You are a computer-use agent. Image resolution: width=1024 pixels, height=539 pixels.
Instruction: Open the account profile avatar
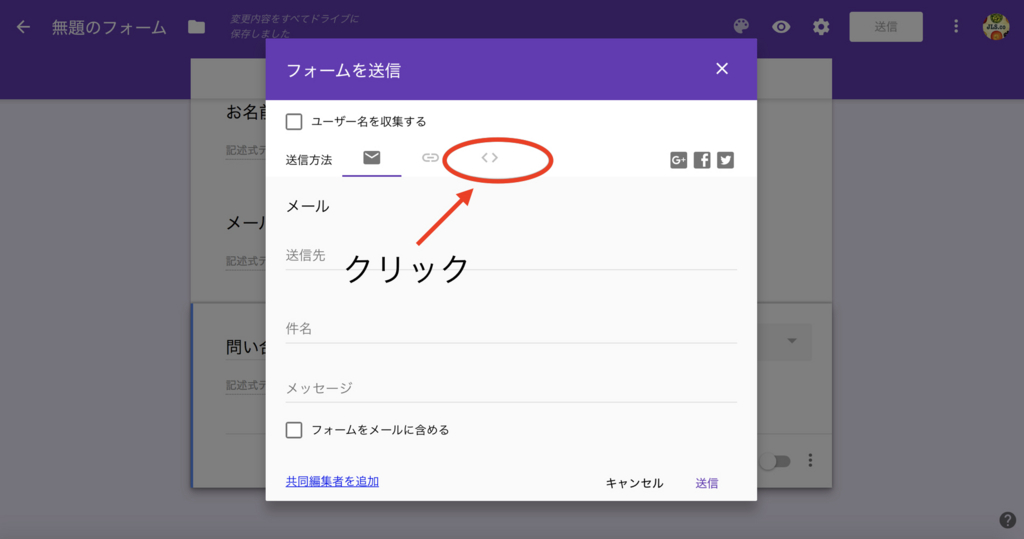click(996, 26)
